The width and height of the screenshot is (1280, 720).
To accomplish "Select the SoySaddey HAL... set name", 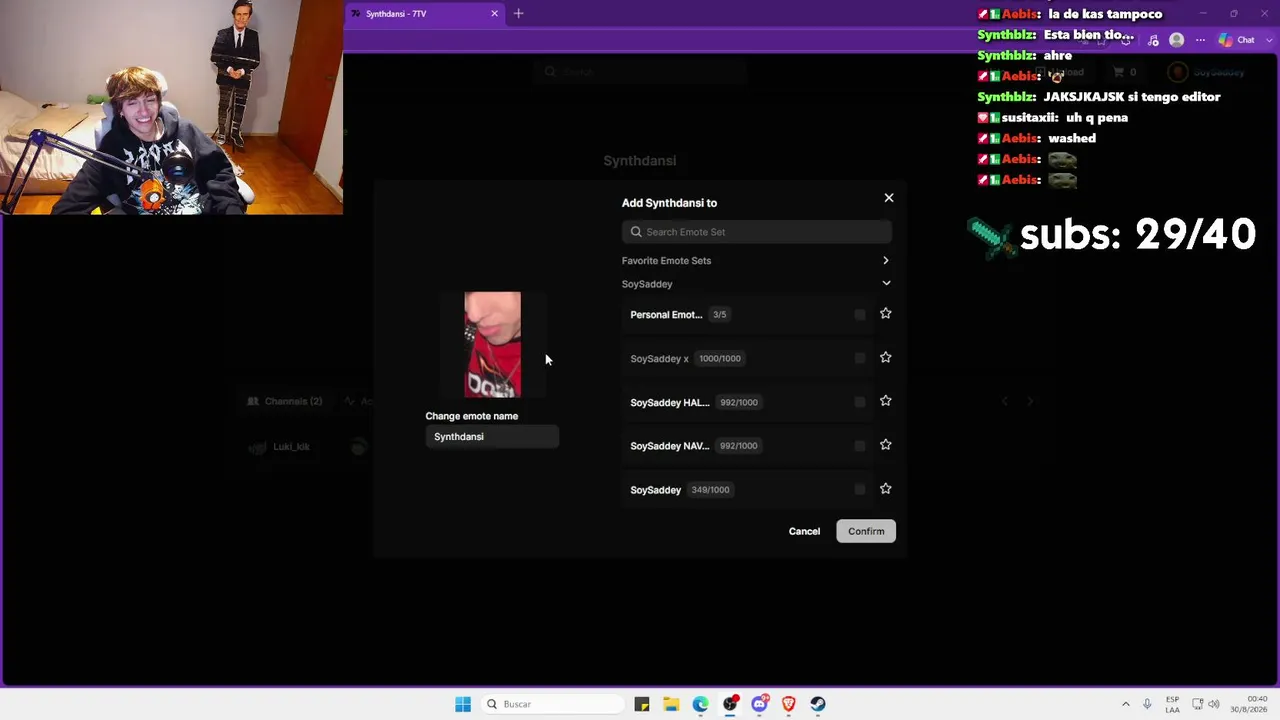I will 670,403.
